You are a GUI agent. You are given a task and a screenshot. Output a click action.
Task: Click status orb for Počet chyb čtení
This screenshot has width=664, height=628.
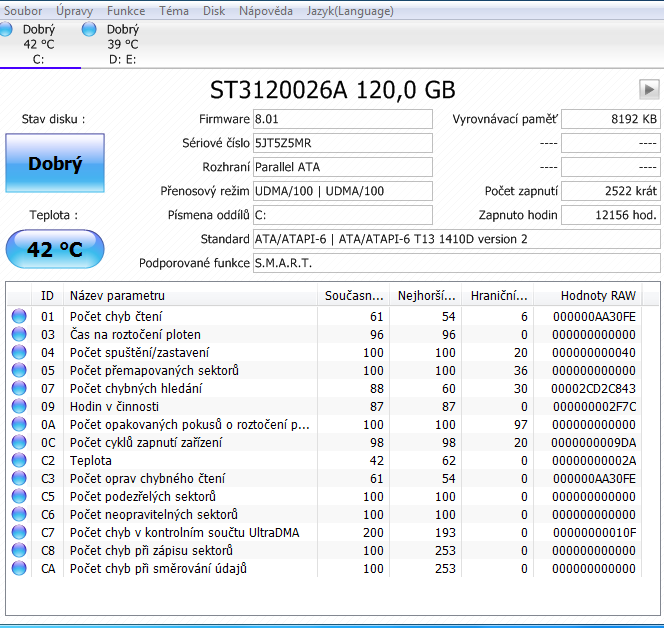coord(19,317)
